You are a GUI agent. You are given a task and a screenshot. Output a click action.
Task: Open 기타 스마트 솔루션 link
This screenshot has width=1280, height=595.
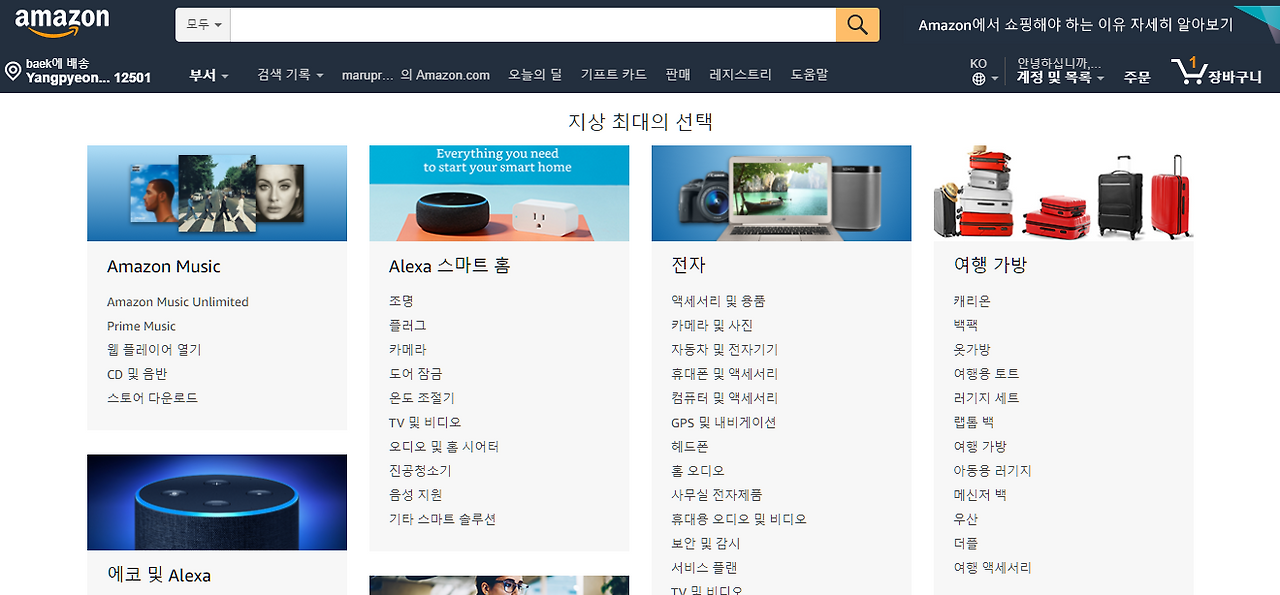click(x=442, y=519)
